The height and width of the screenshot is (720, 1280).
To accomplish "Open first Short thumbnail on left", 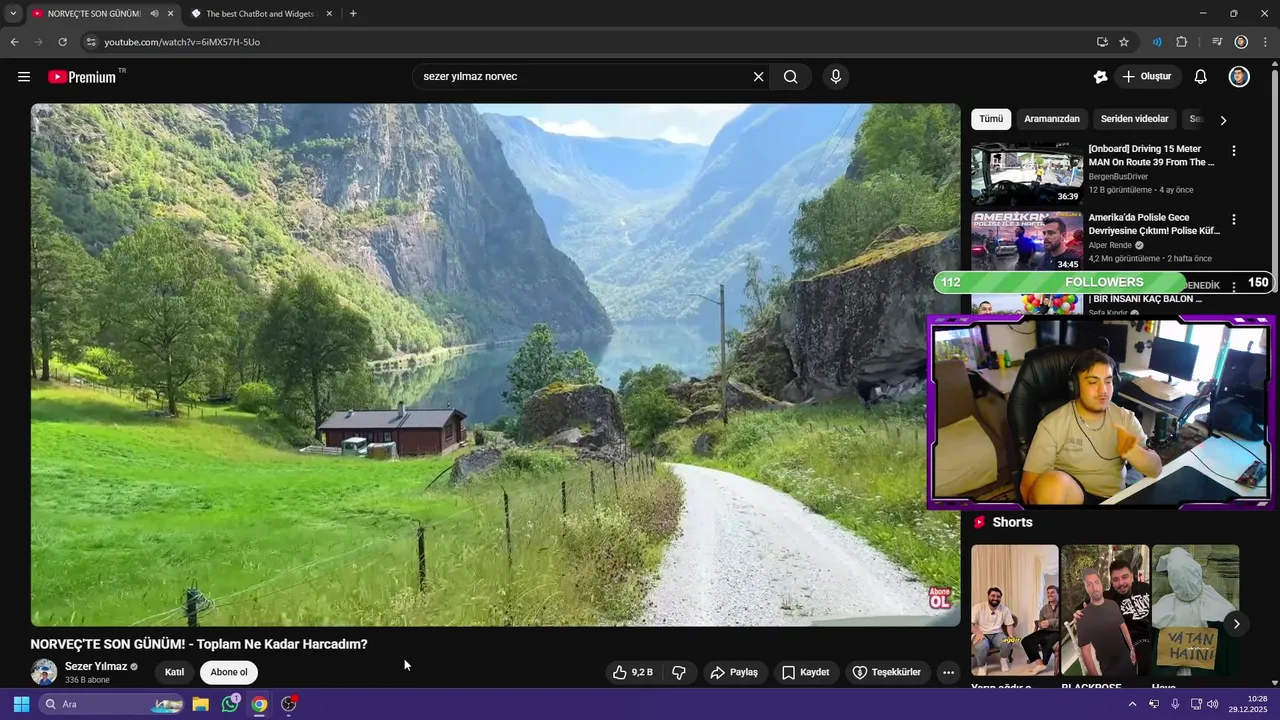I will click(x=1014, y=610).
